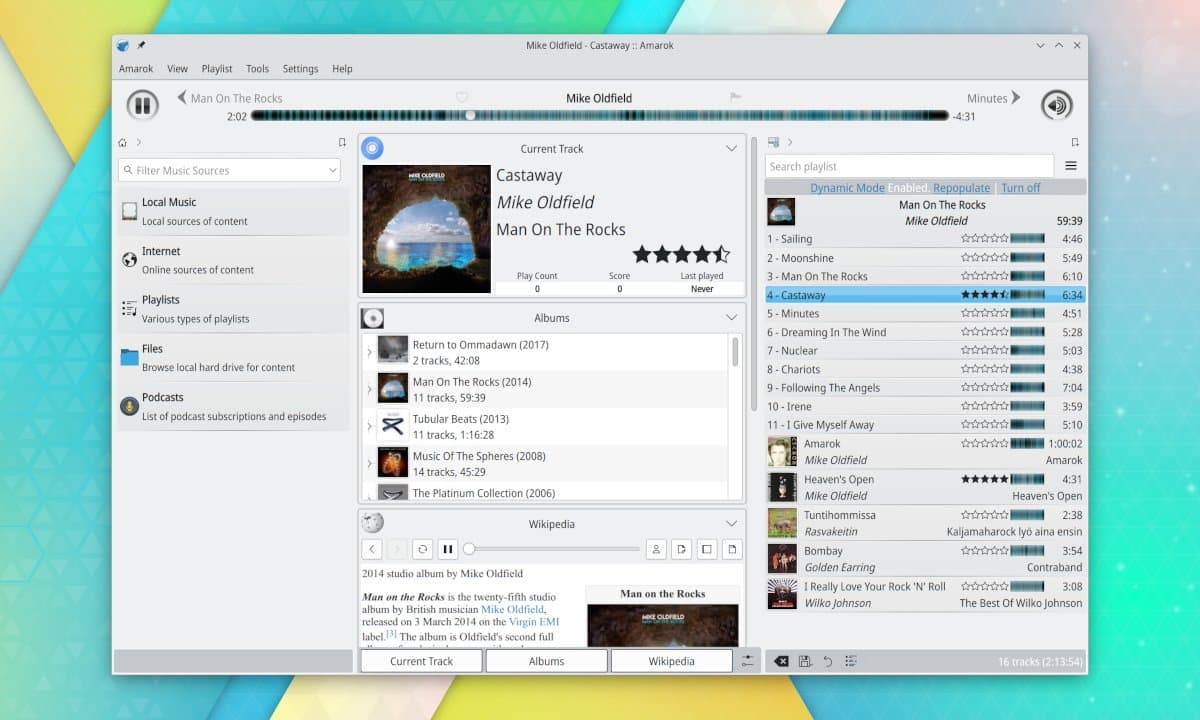Viewport: 1200px width, 720px height.
Task: Click the Current Track applet icon
Action: click(372, 148)
